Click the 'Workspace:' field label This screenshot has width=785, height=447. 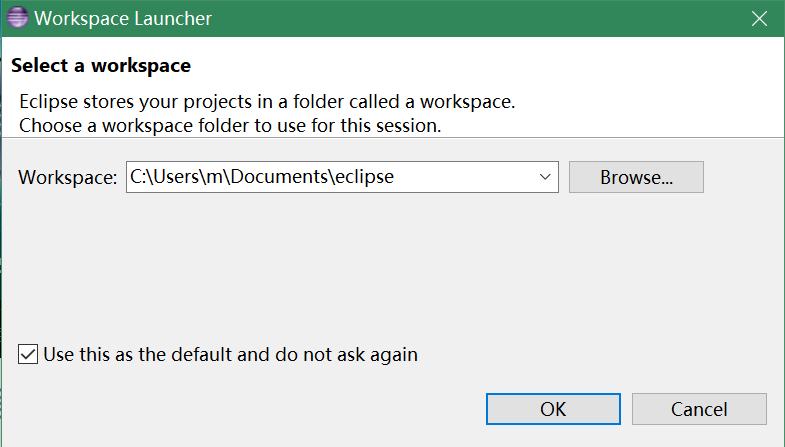point(68,178)
